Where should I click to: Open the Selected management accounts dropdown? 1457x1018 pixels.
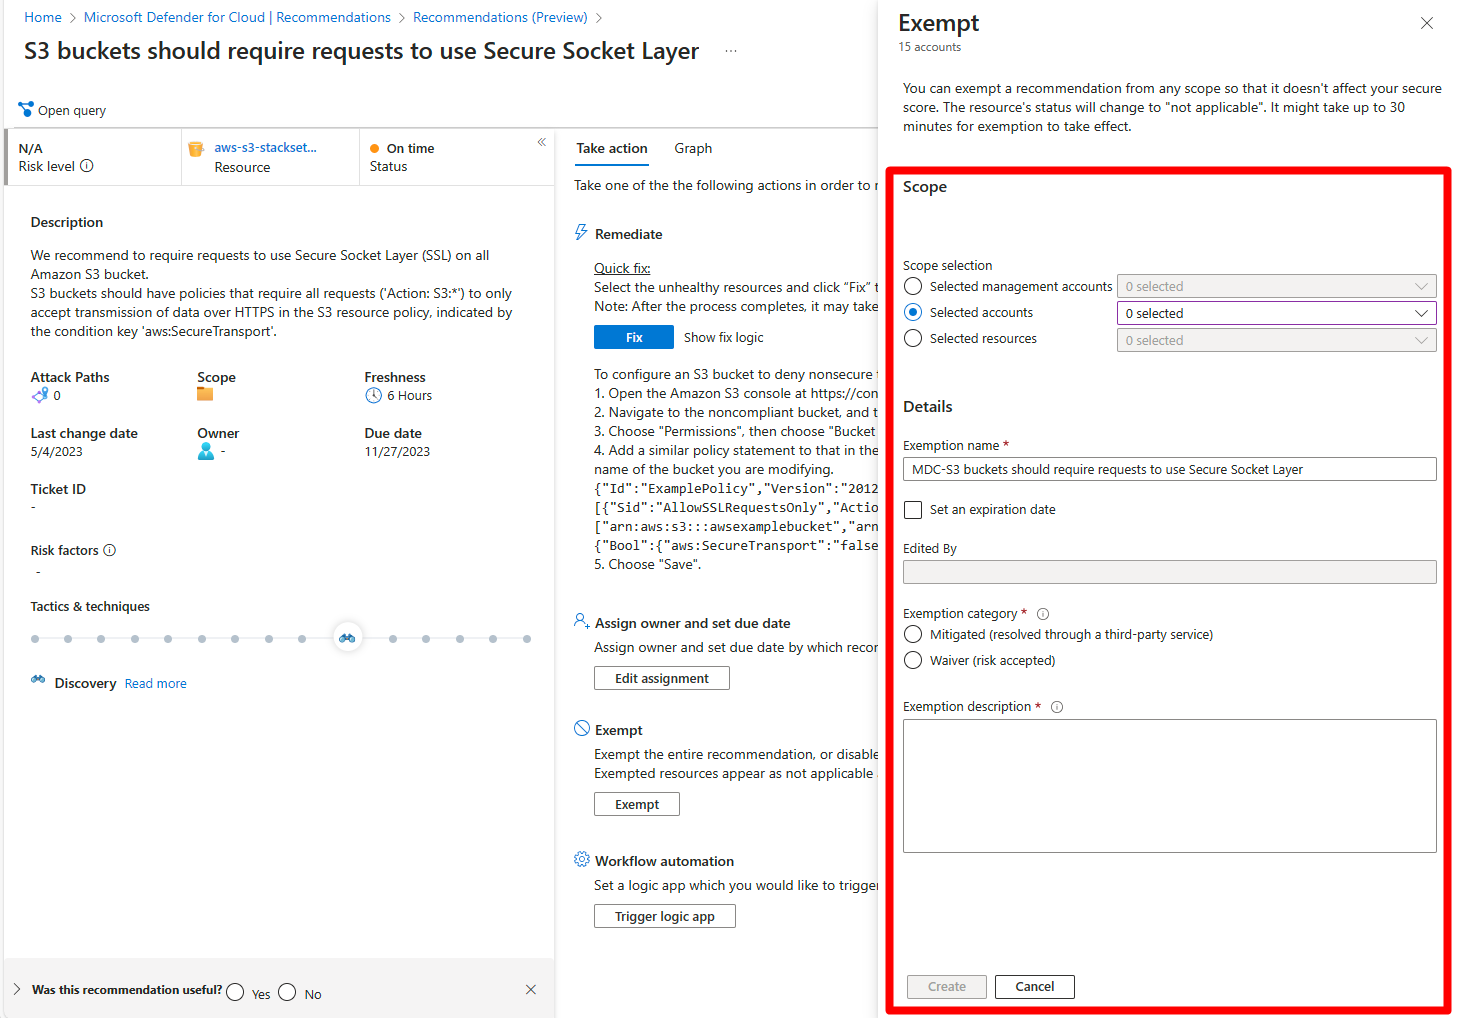[x=1276, y=287]
